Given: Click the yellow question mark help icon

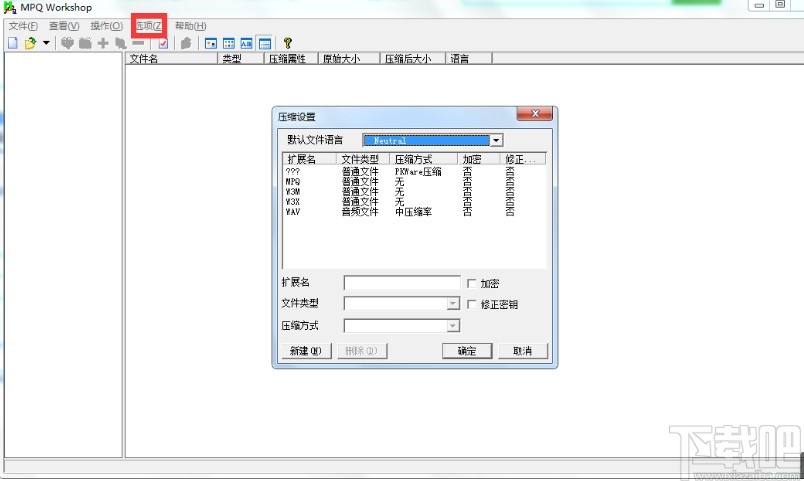Looking at the screenshot, I should (x=288, y=43).
